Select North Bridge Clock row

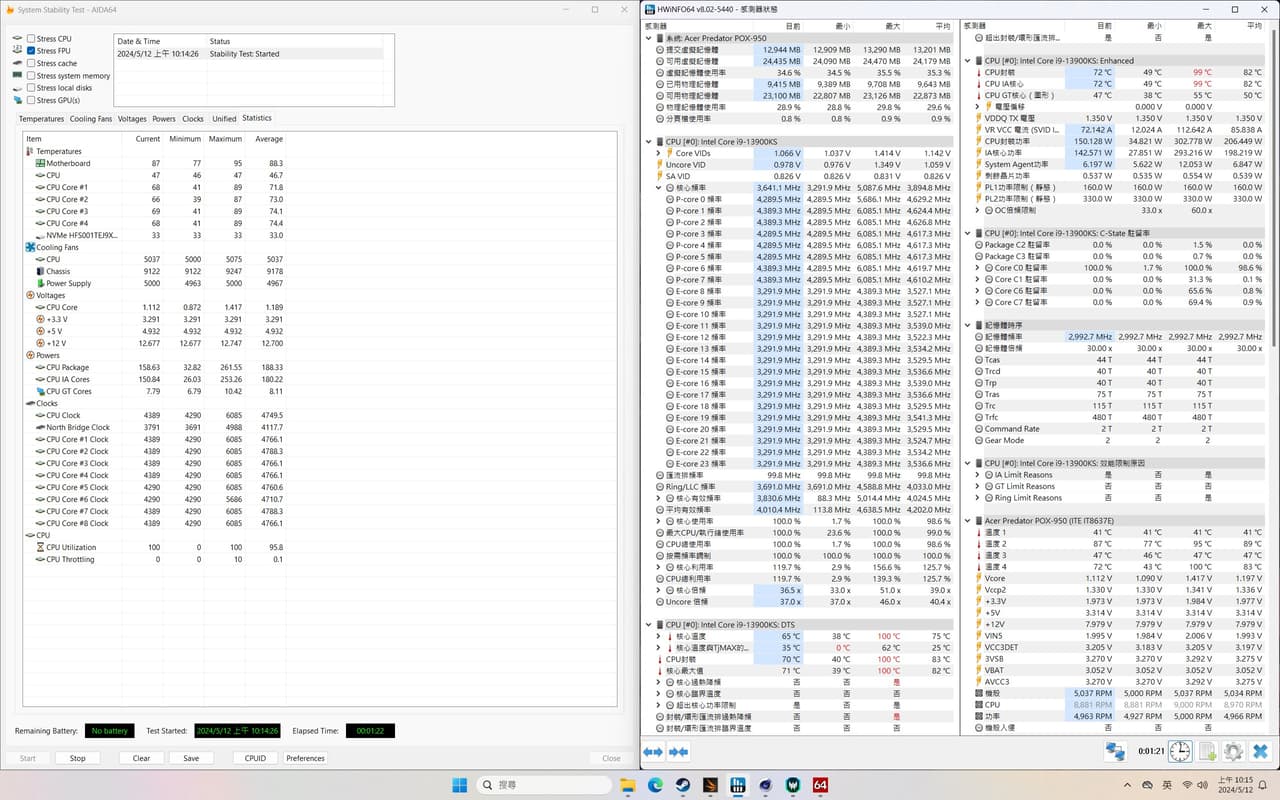pyautogui.click(x=153, y=427)
